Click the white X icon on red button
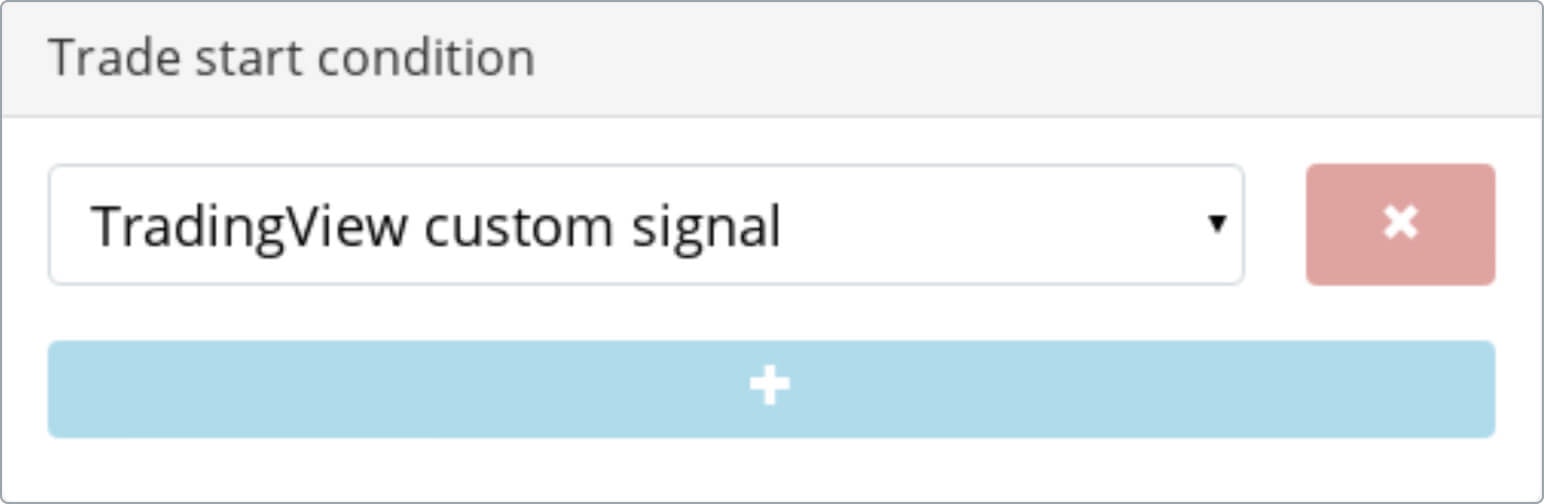 coord(1400,224)
